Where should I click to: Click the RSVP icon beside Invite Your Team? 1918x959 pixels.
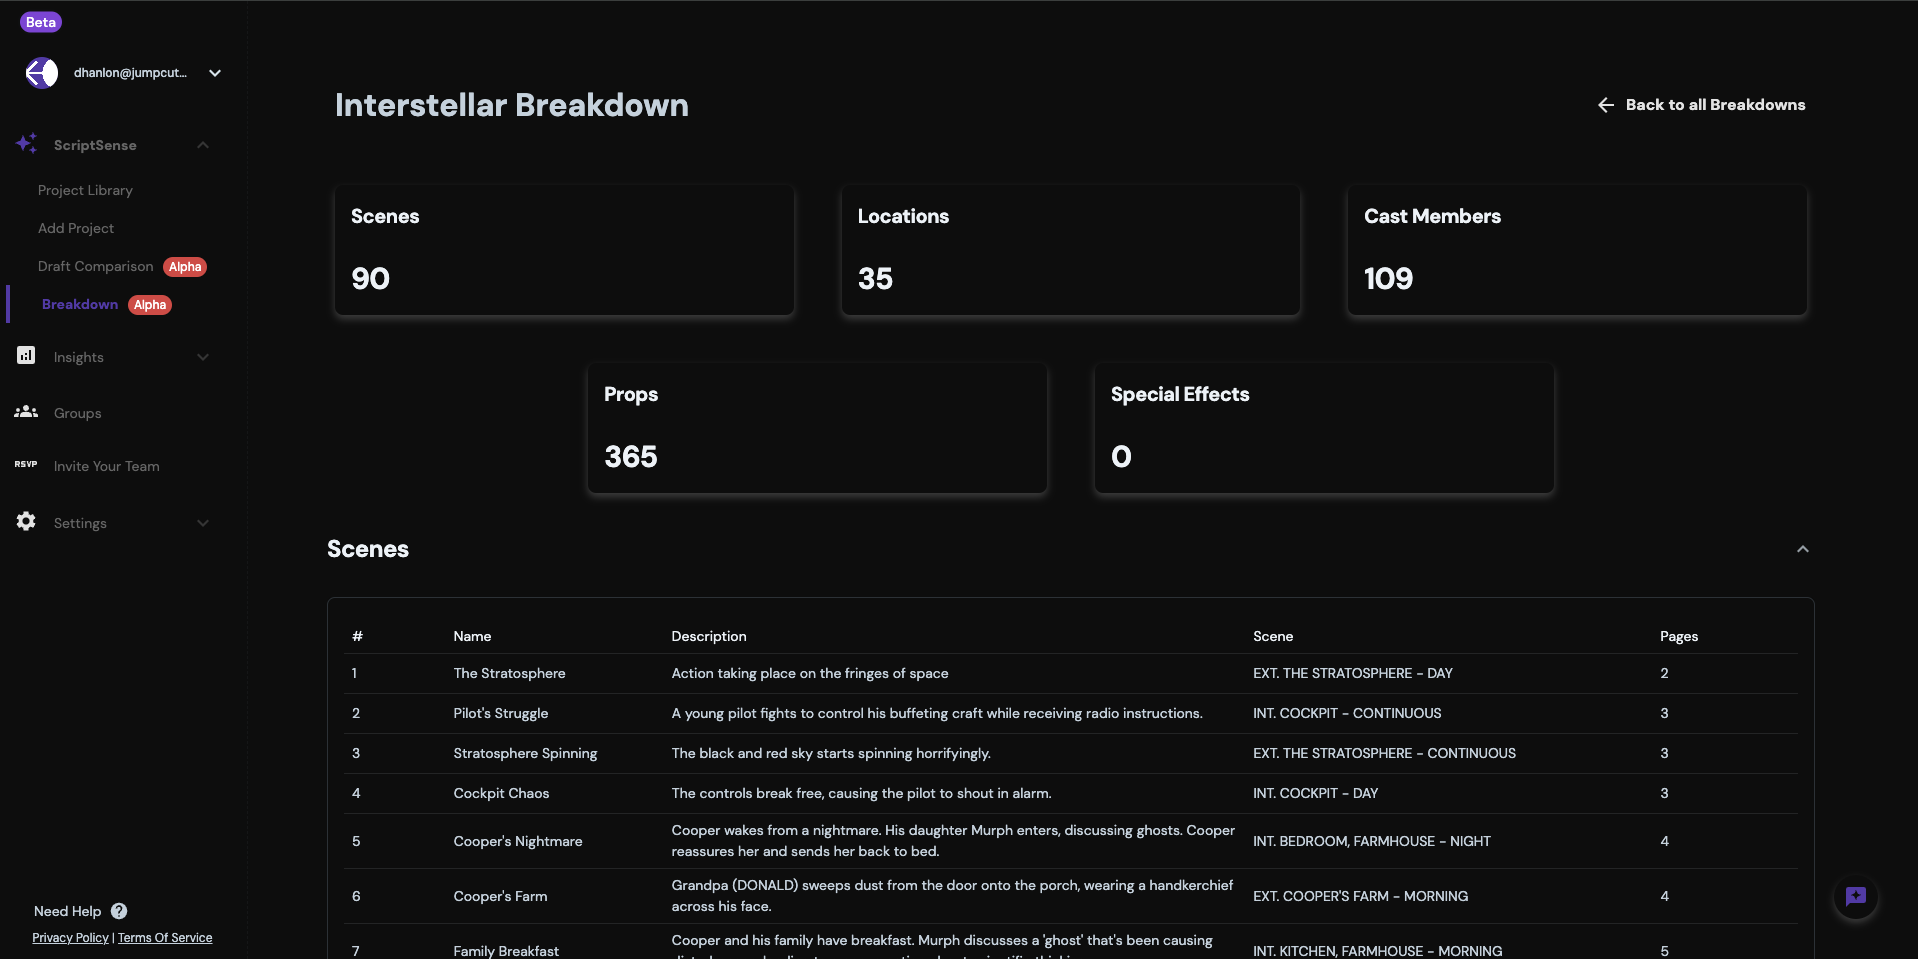pos(26,464)
